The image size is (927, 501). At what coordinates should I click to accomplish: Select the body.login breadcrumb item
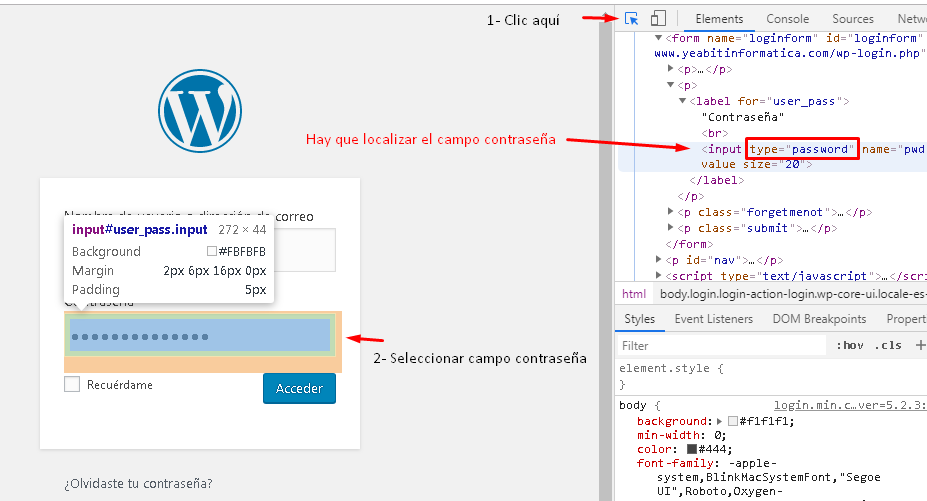point(793,294)
